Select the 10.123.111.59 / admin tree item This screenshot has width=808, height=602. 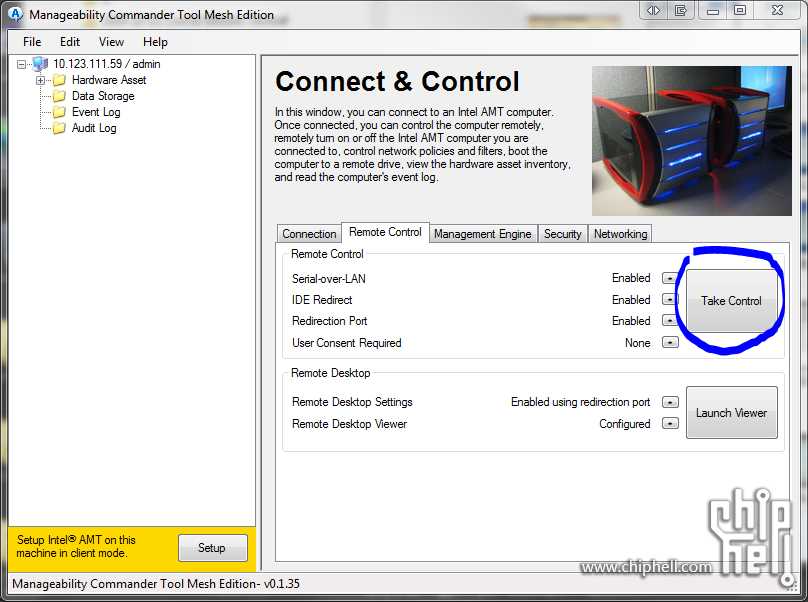107,64
